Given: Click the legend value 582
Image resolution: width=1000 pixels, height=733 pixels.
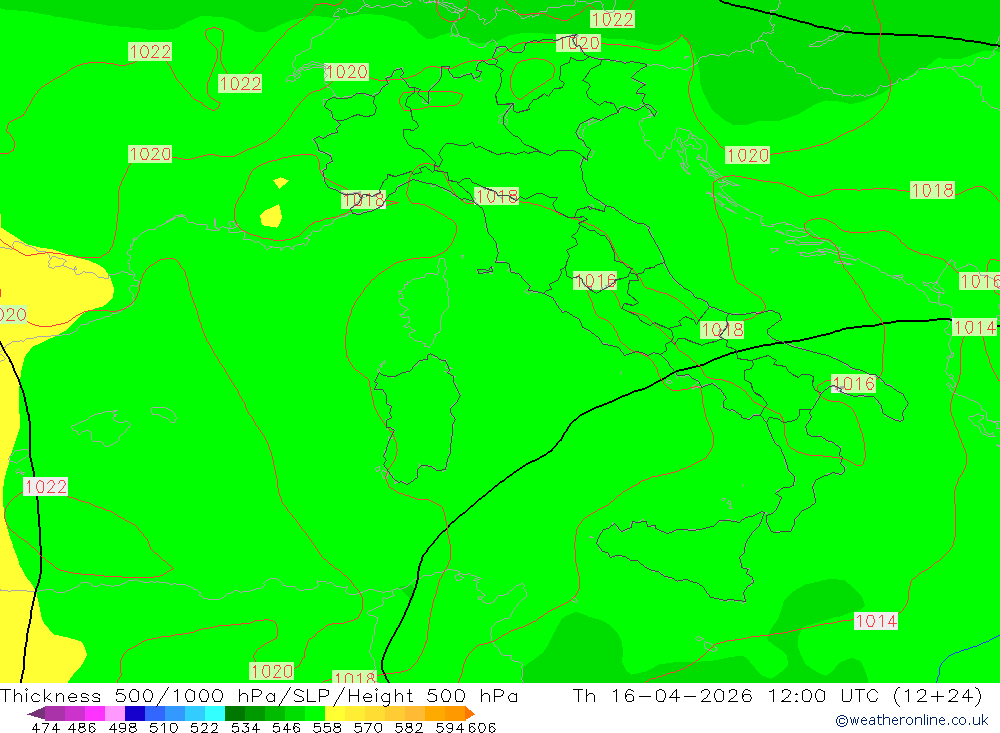Looking at the screenshot, I should click(408, 728).
